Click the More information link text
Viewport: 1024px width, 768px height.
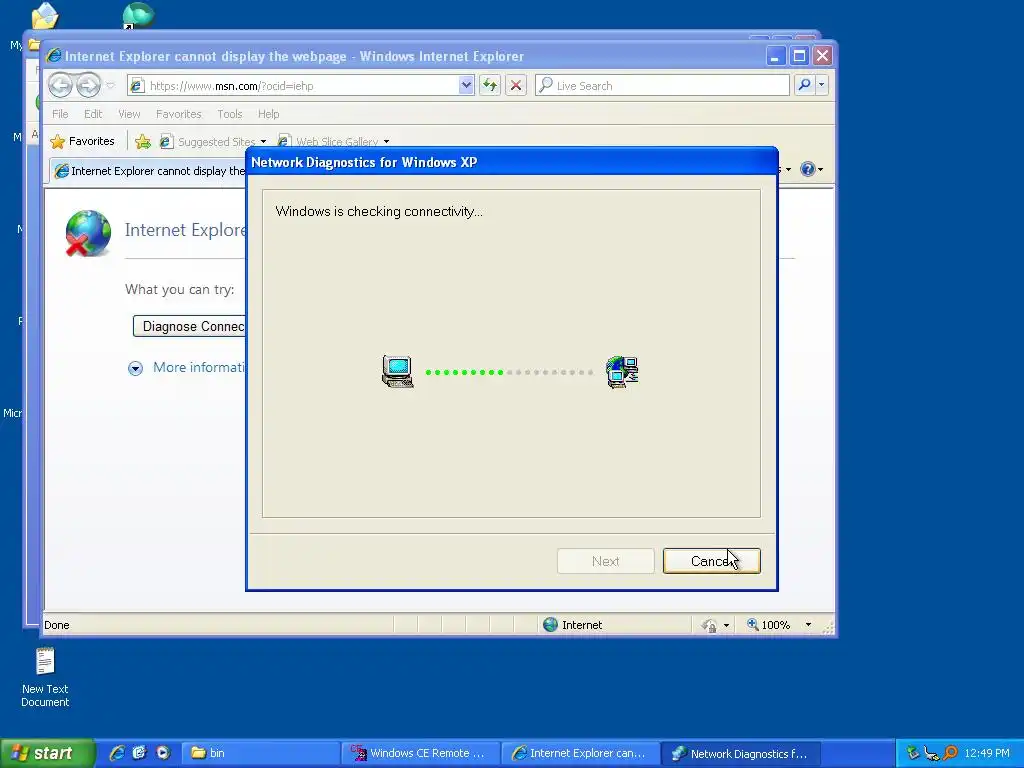coord(199,367)
